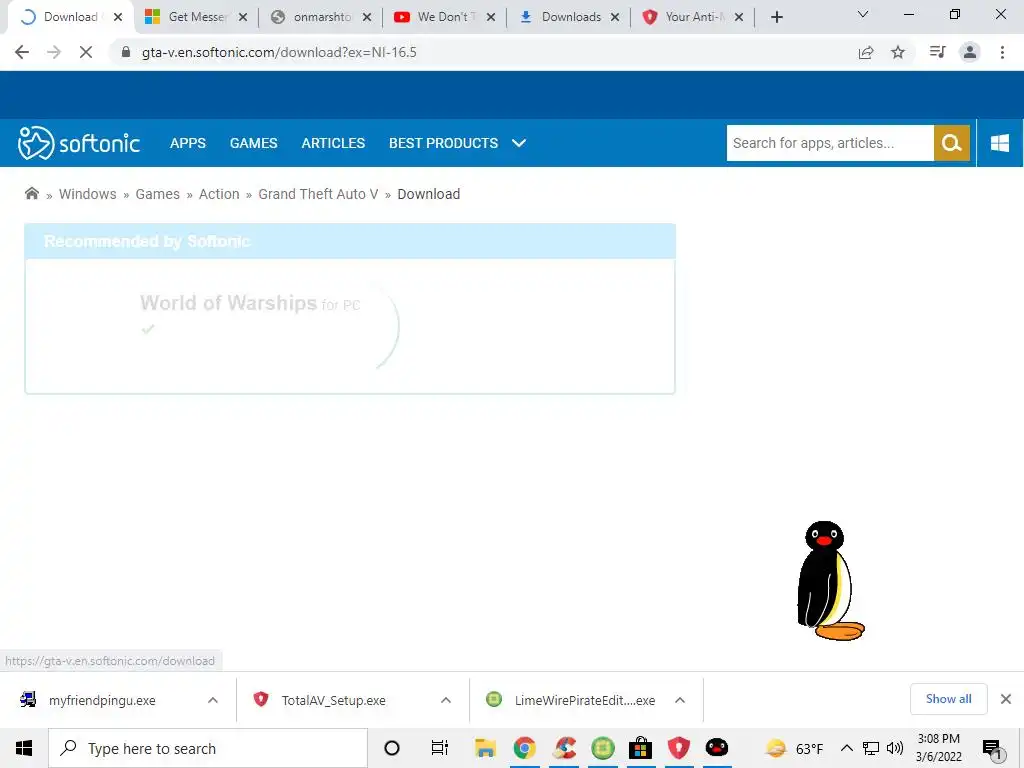Open a new browser tab

pyautogui.click(x=776, y=17)
